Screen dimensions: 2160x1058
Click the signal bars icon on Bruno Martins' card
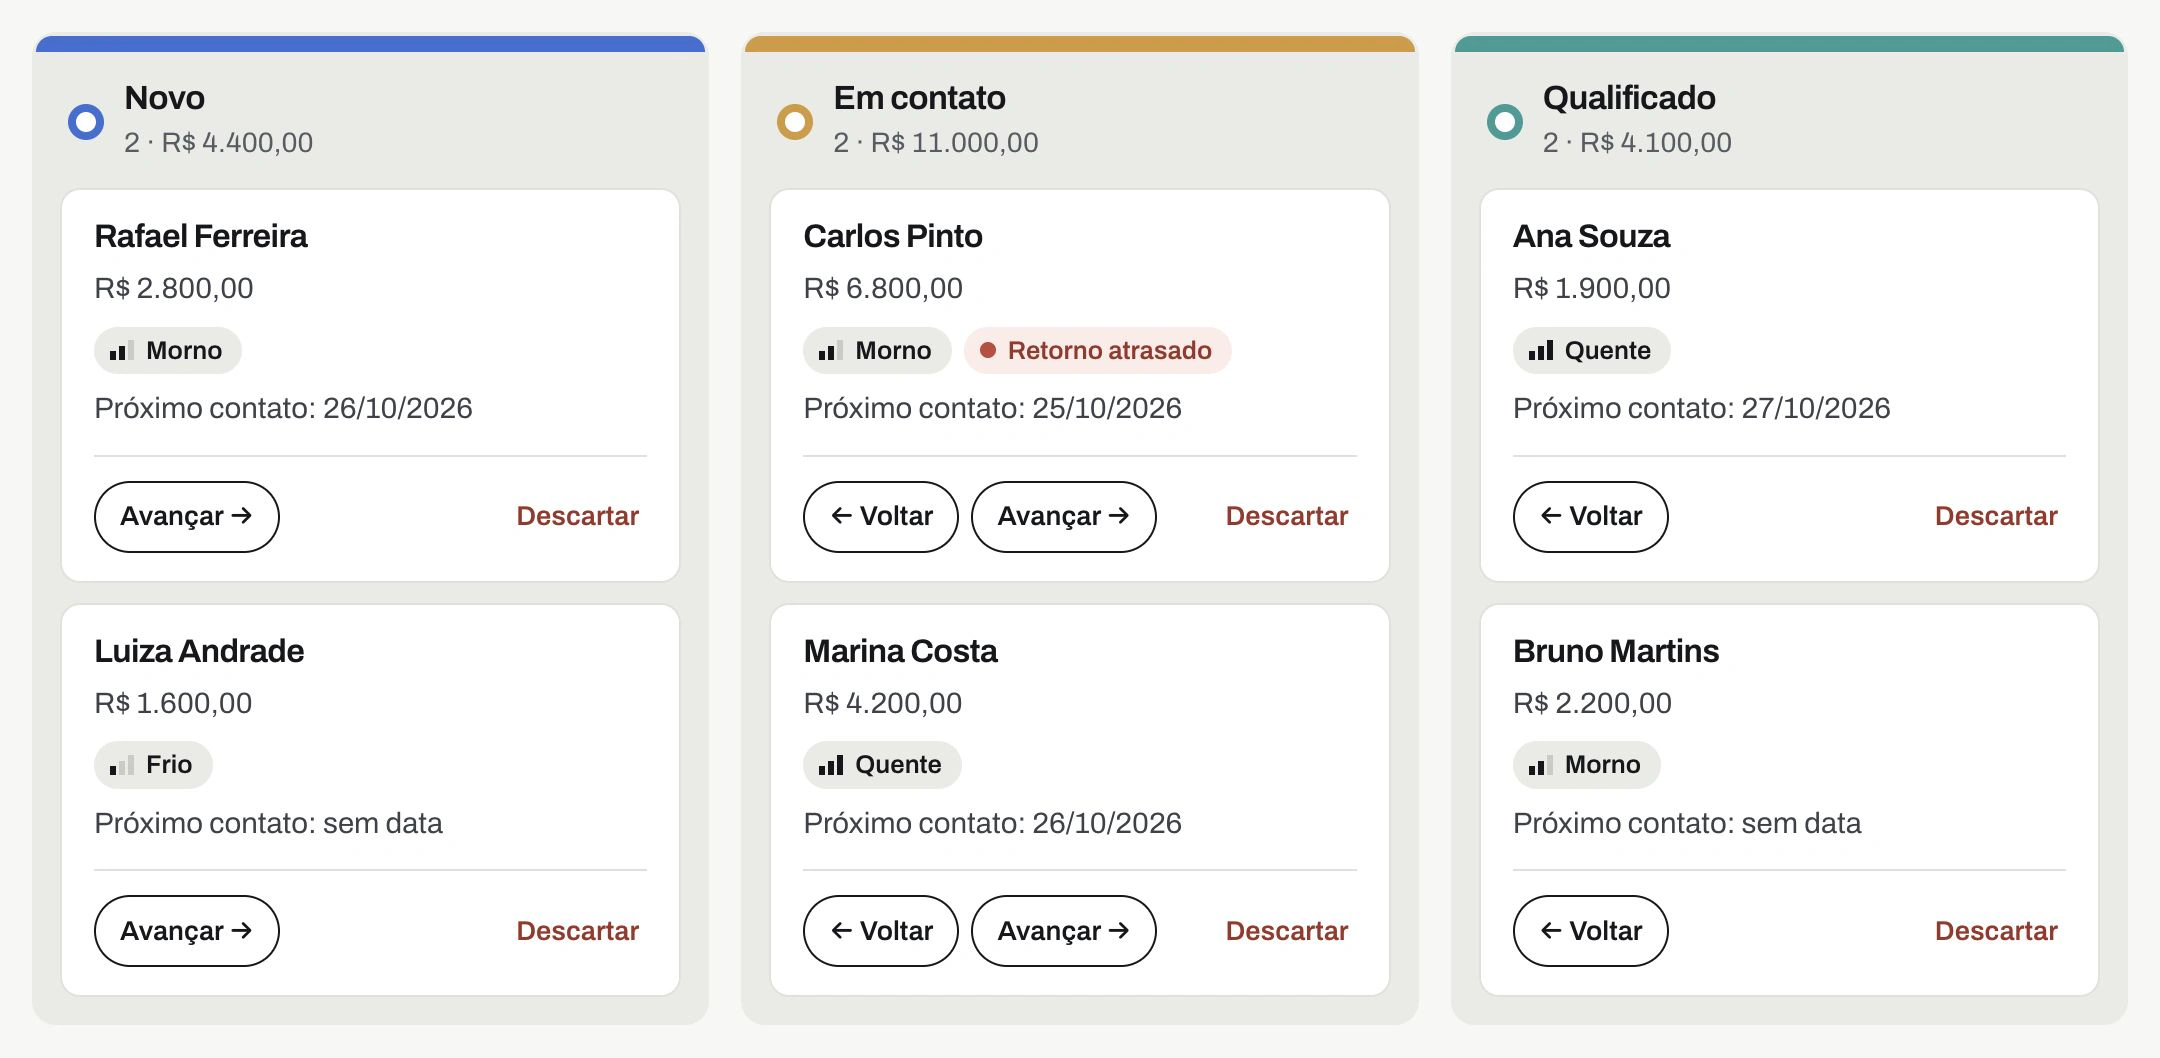1540,765
